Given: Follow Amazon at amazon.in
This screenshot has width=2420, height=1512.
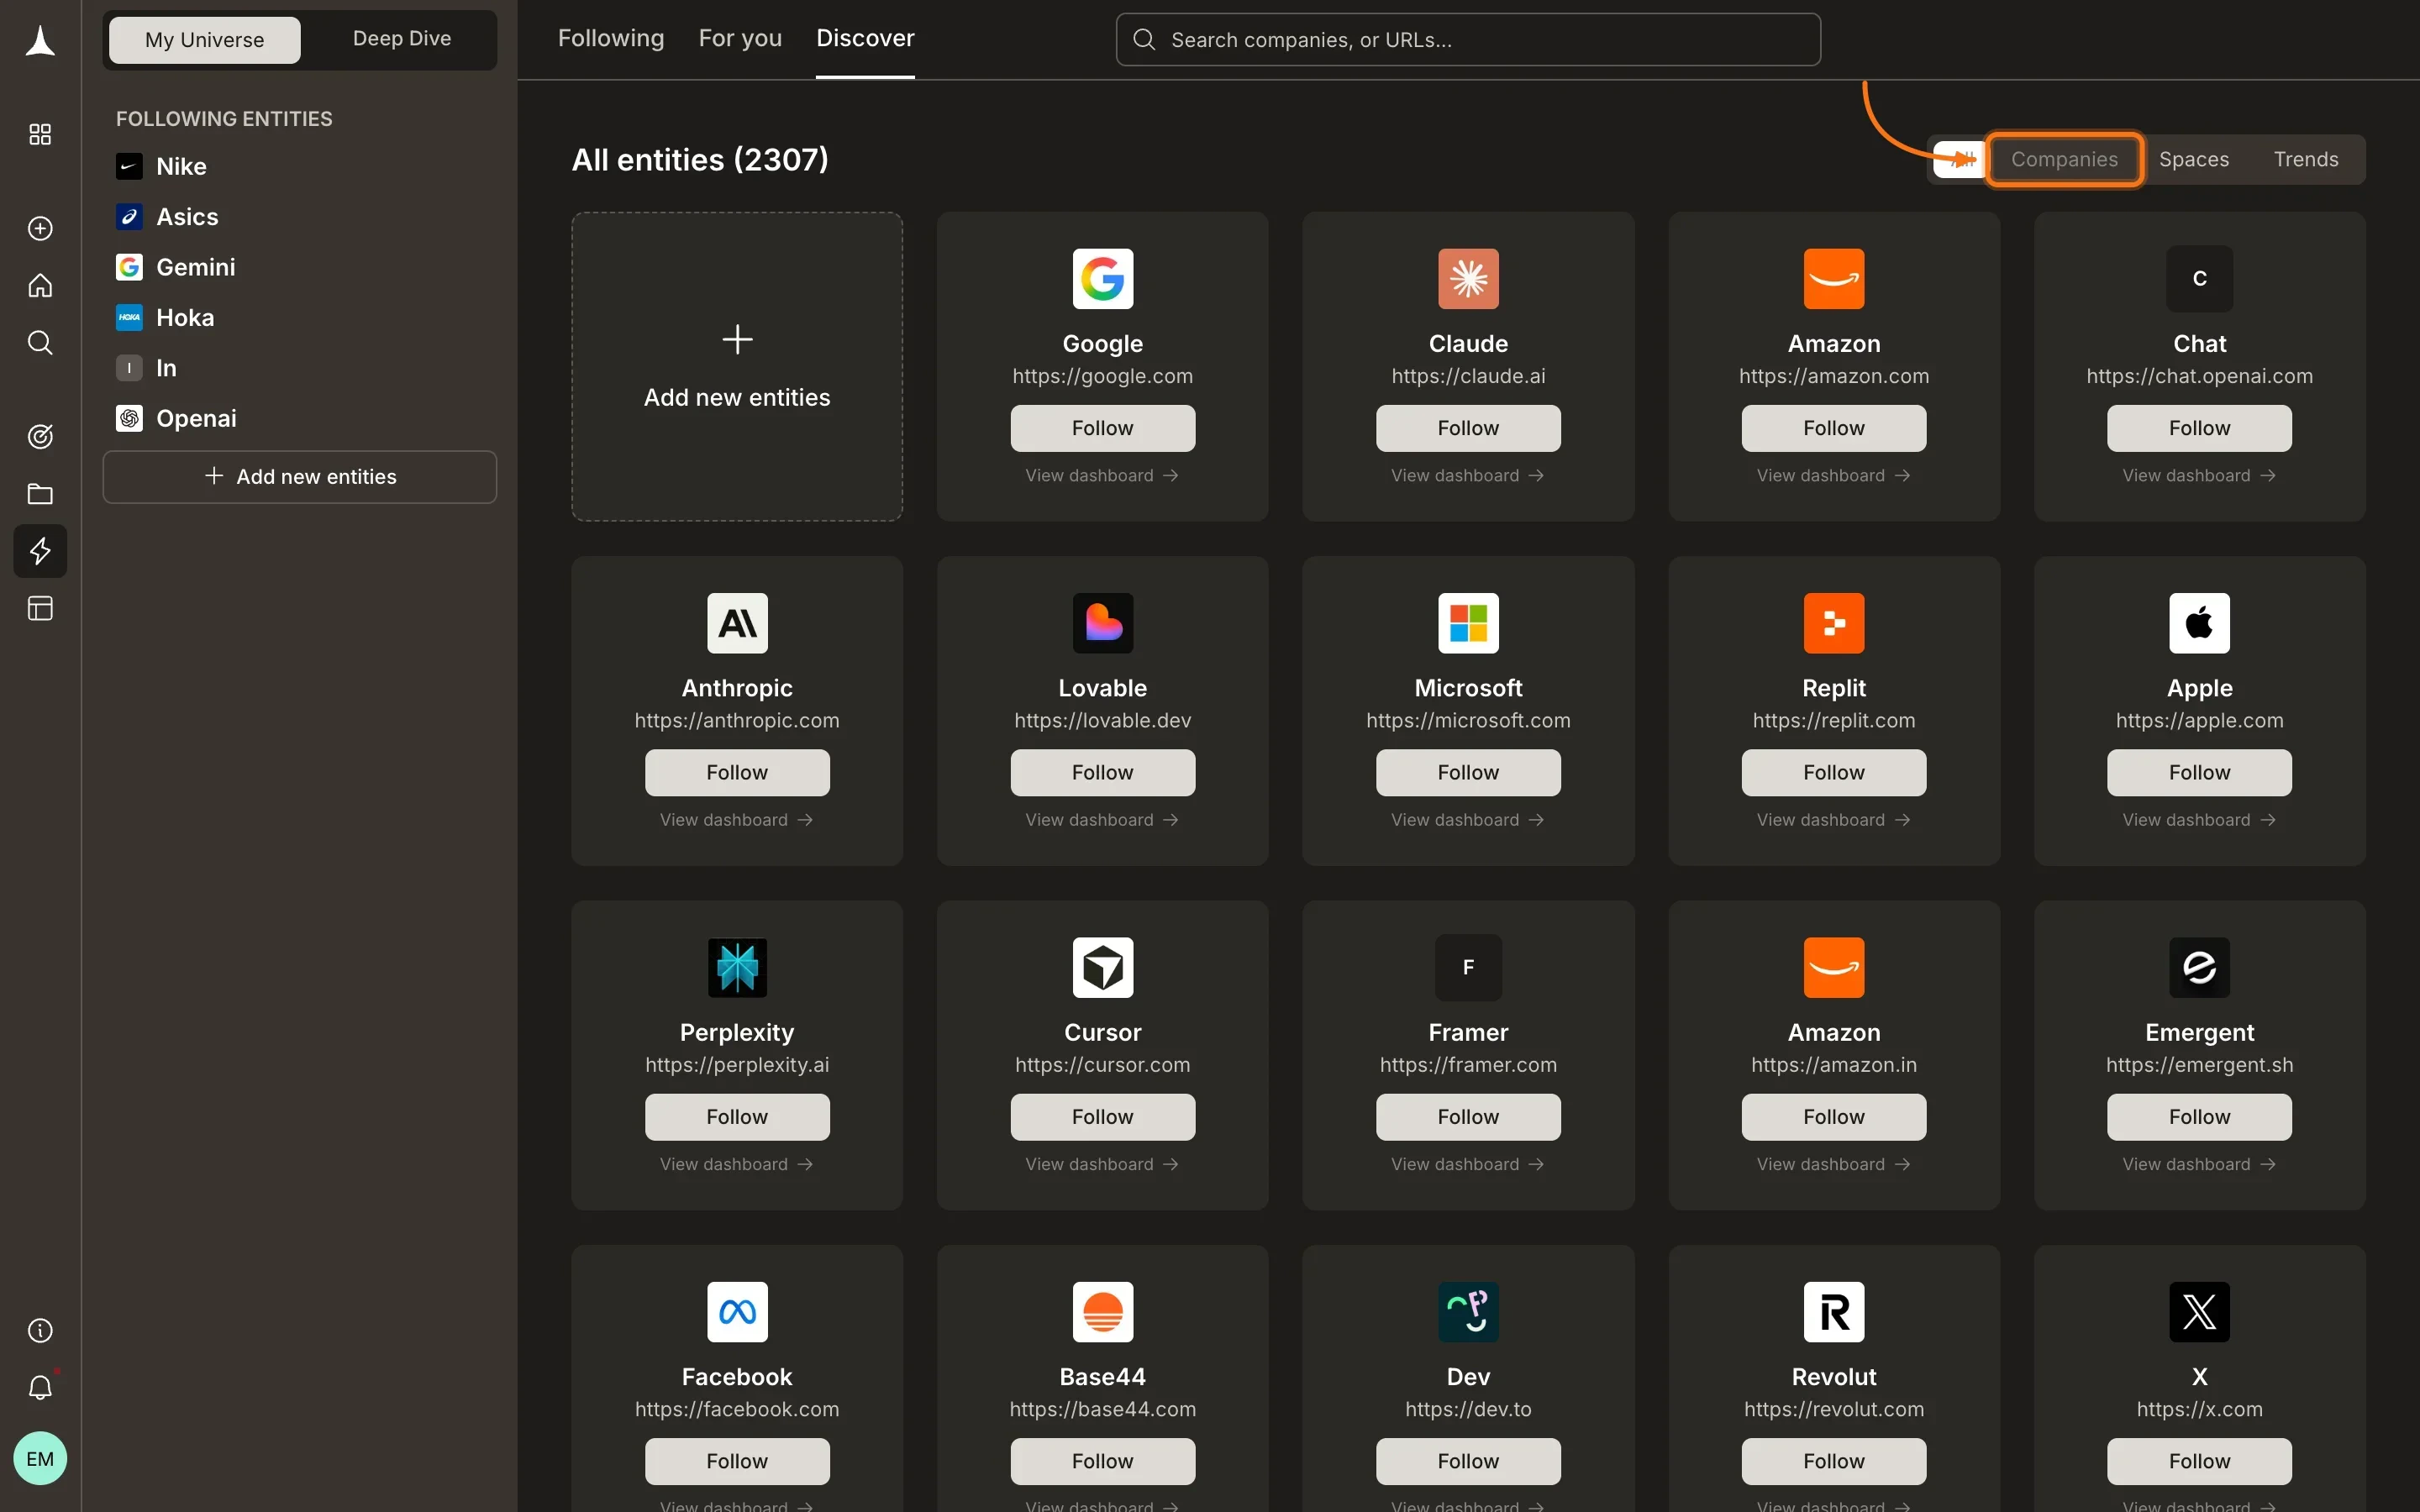Looking at the screenshot, I should (1833, 1117).
